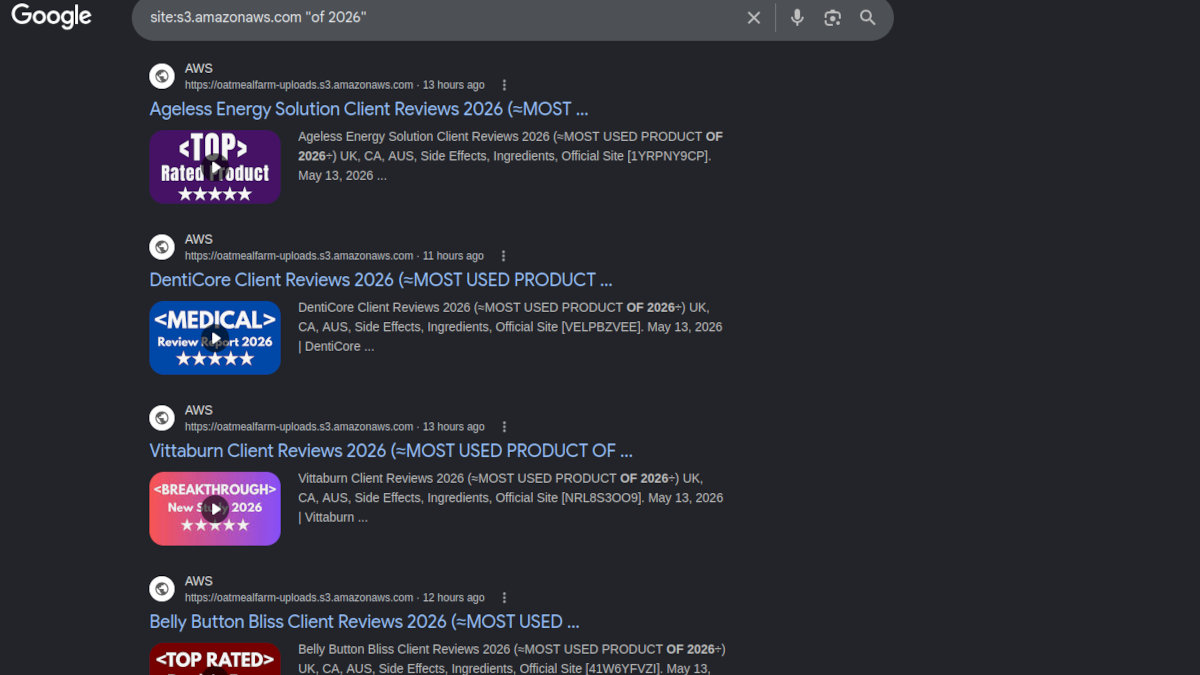
Task: Open the three-dot menu for the Vittaburn result
Action: (504, 427)
